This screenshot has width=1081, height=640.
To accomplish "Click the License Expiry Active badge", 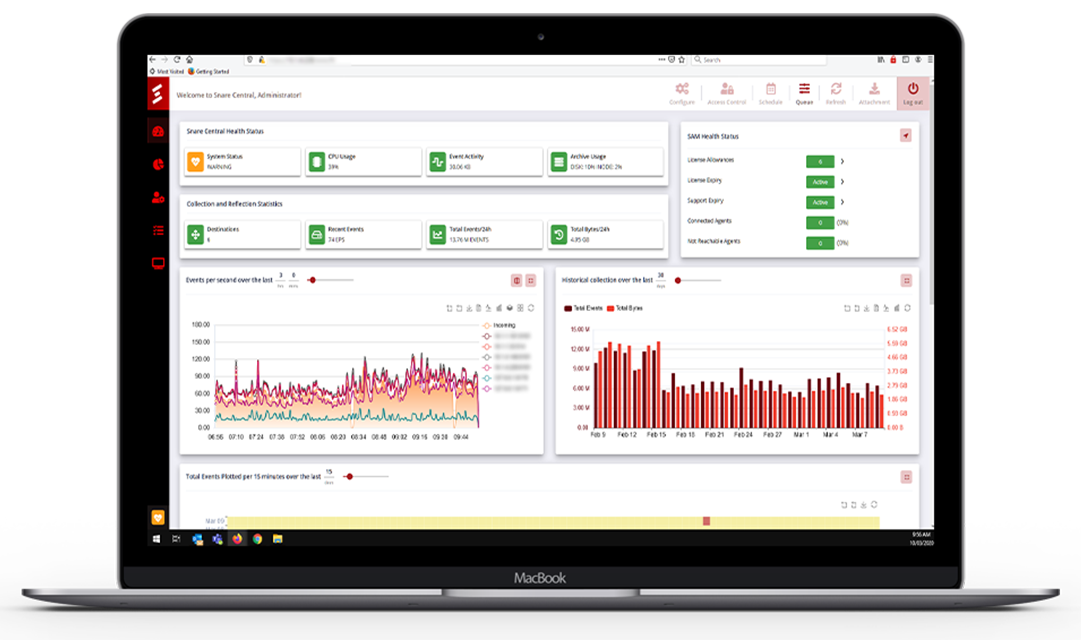I will click(820, 181).
